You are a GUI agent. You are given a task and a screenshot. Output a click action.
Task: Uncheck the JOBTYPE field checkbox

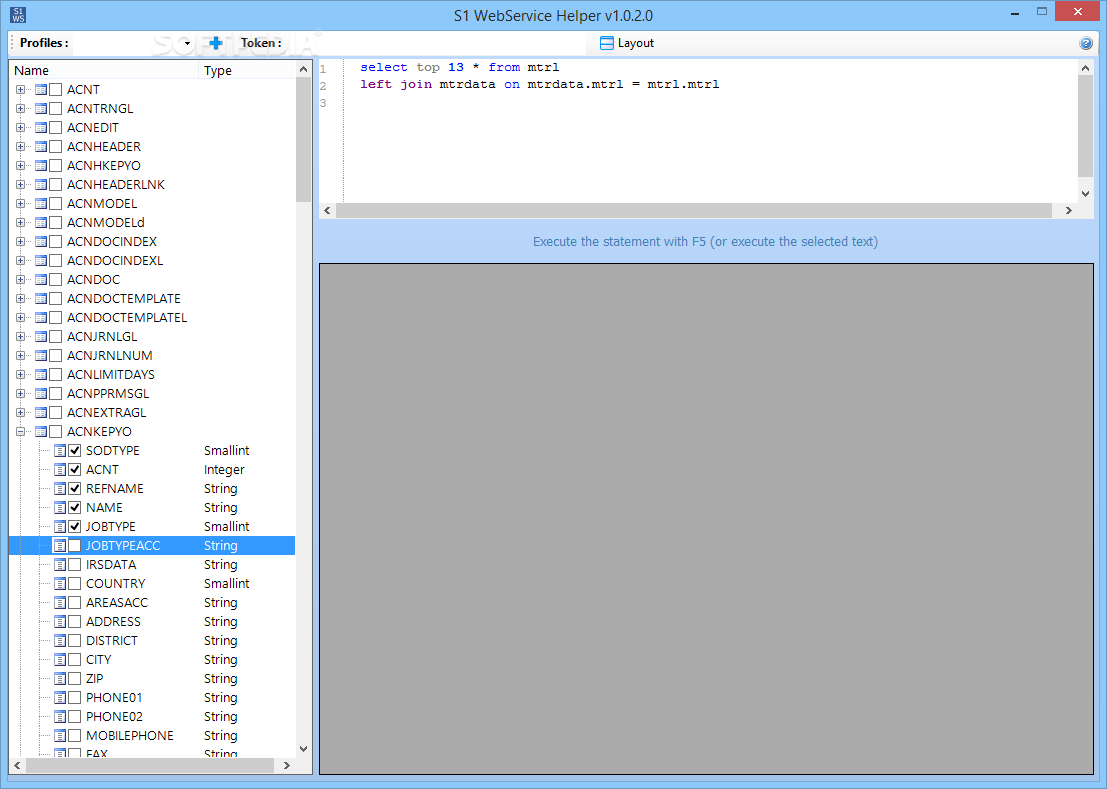75,526
